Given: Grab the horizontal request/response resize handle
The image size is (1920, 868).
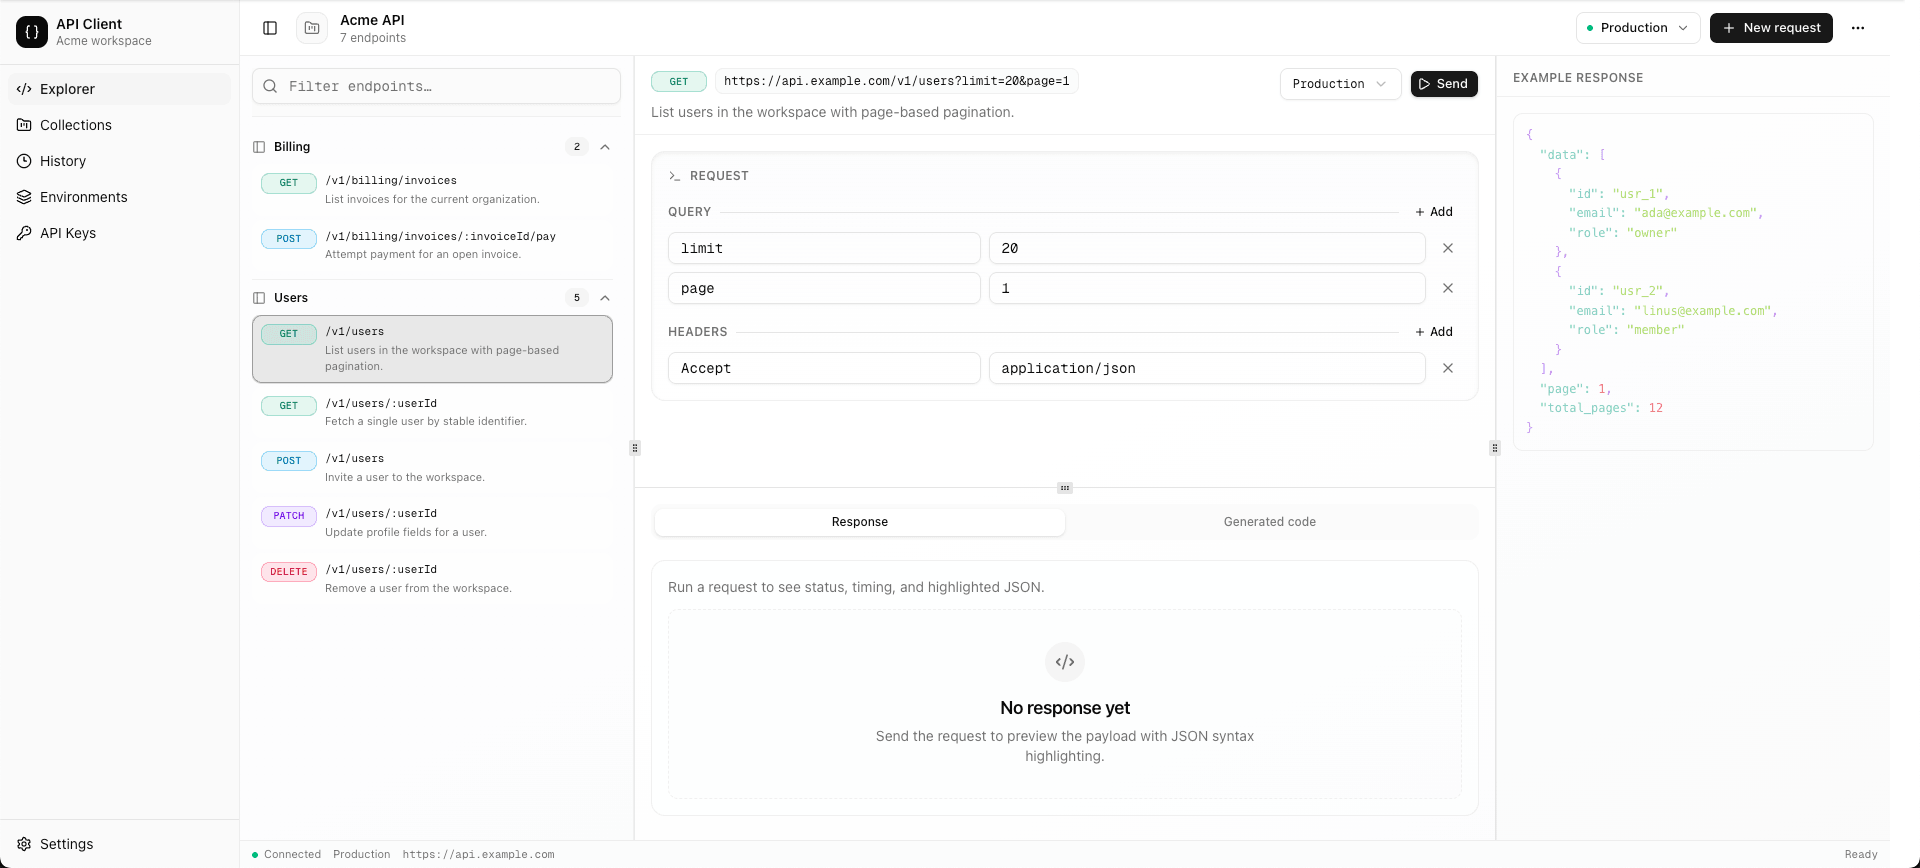Looking at the screenshot, I should (x=1065, y=488).
